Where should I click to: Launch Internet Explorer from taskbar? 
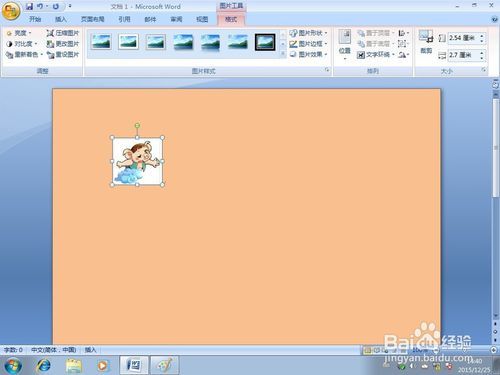point(43,366)
